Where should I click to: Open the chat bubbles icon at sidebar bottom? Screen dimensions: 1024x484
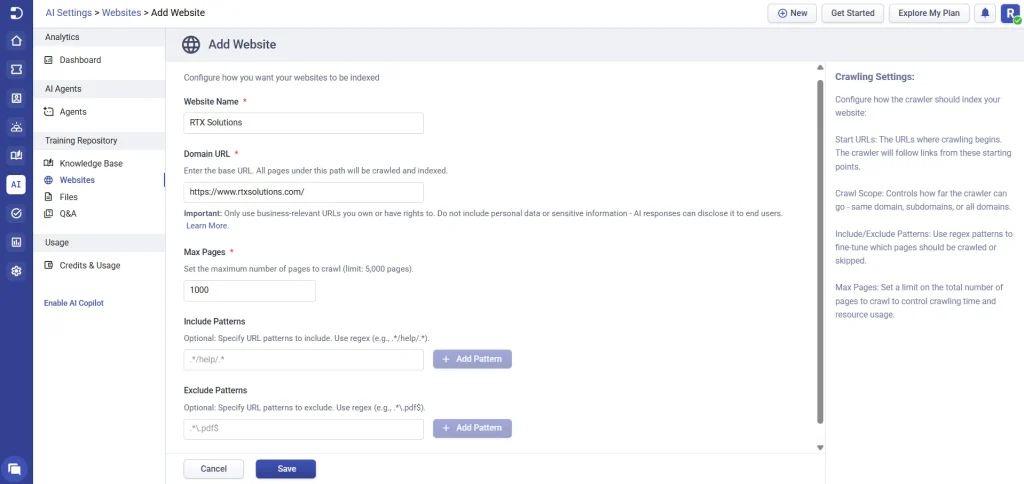15,468
